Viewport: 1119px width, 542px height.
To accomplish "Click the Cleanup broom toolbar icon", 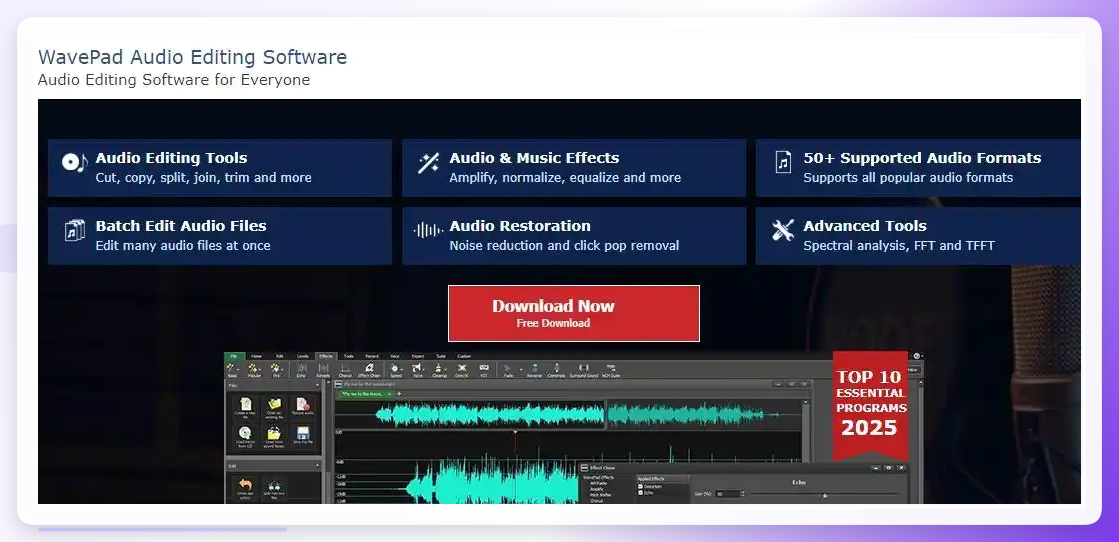I will 438,368.
